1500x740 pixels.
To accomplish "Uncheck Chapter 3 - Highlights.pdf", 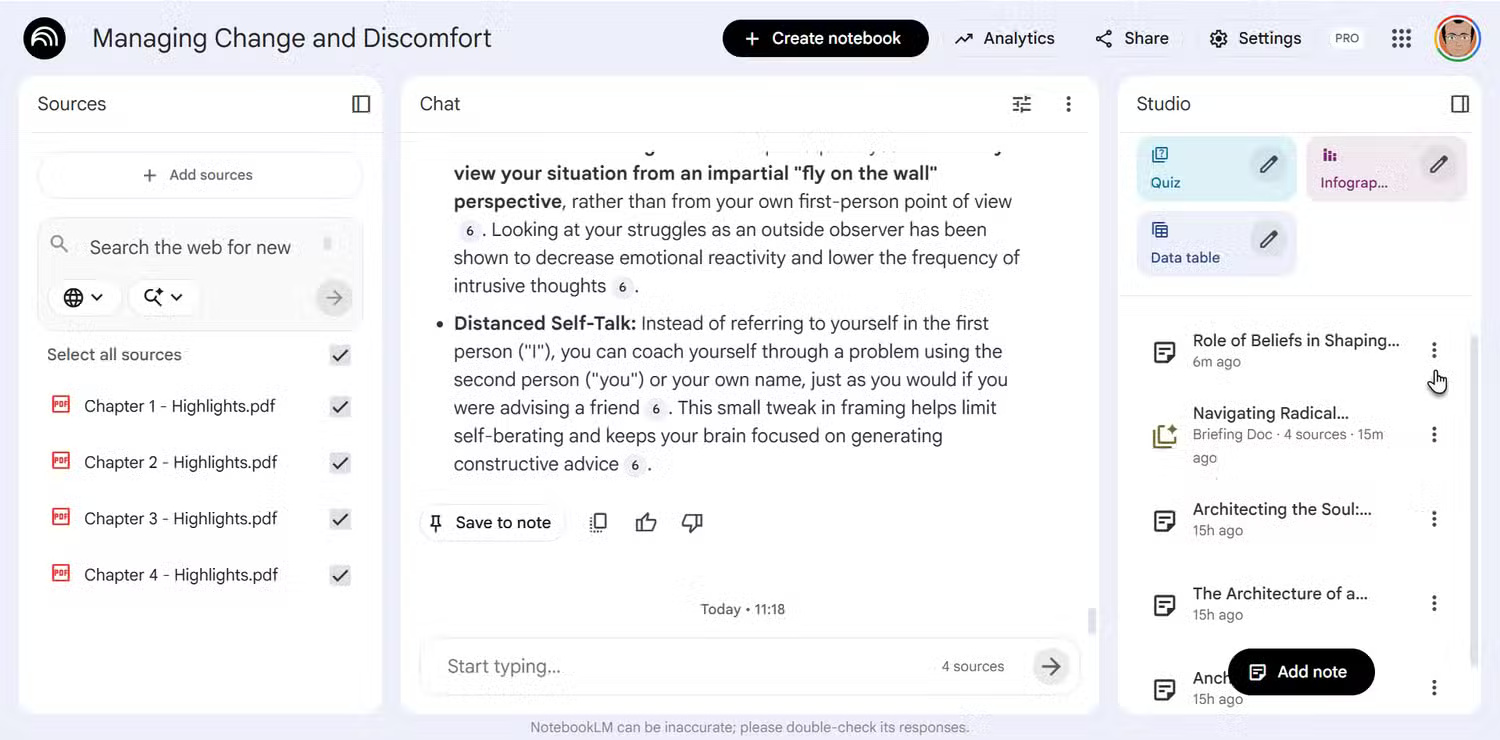I will [340, 519].
